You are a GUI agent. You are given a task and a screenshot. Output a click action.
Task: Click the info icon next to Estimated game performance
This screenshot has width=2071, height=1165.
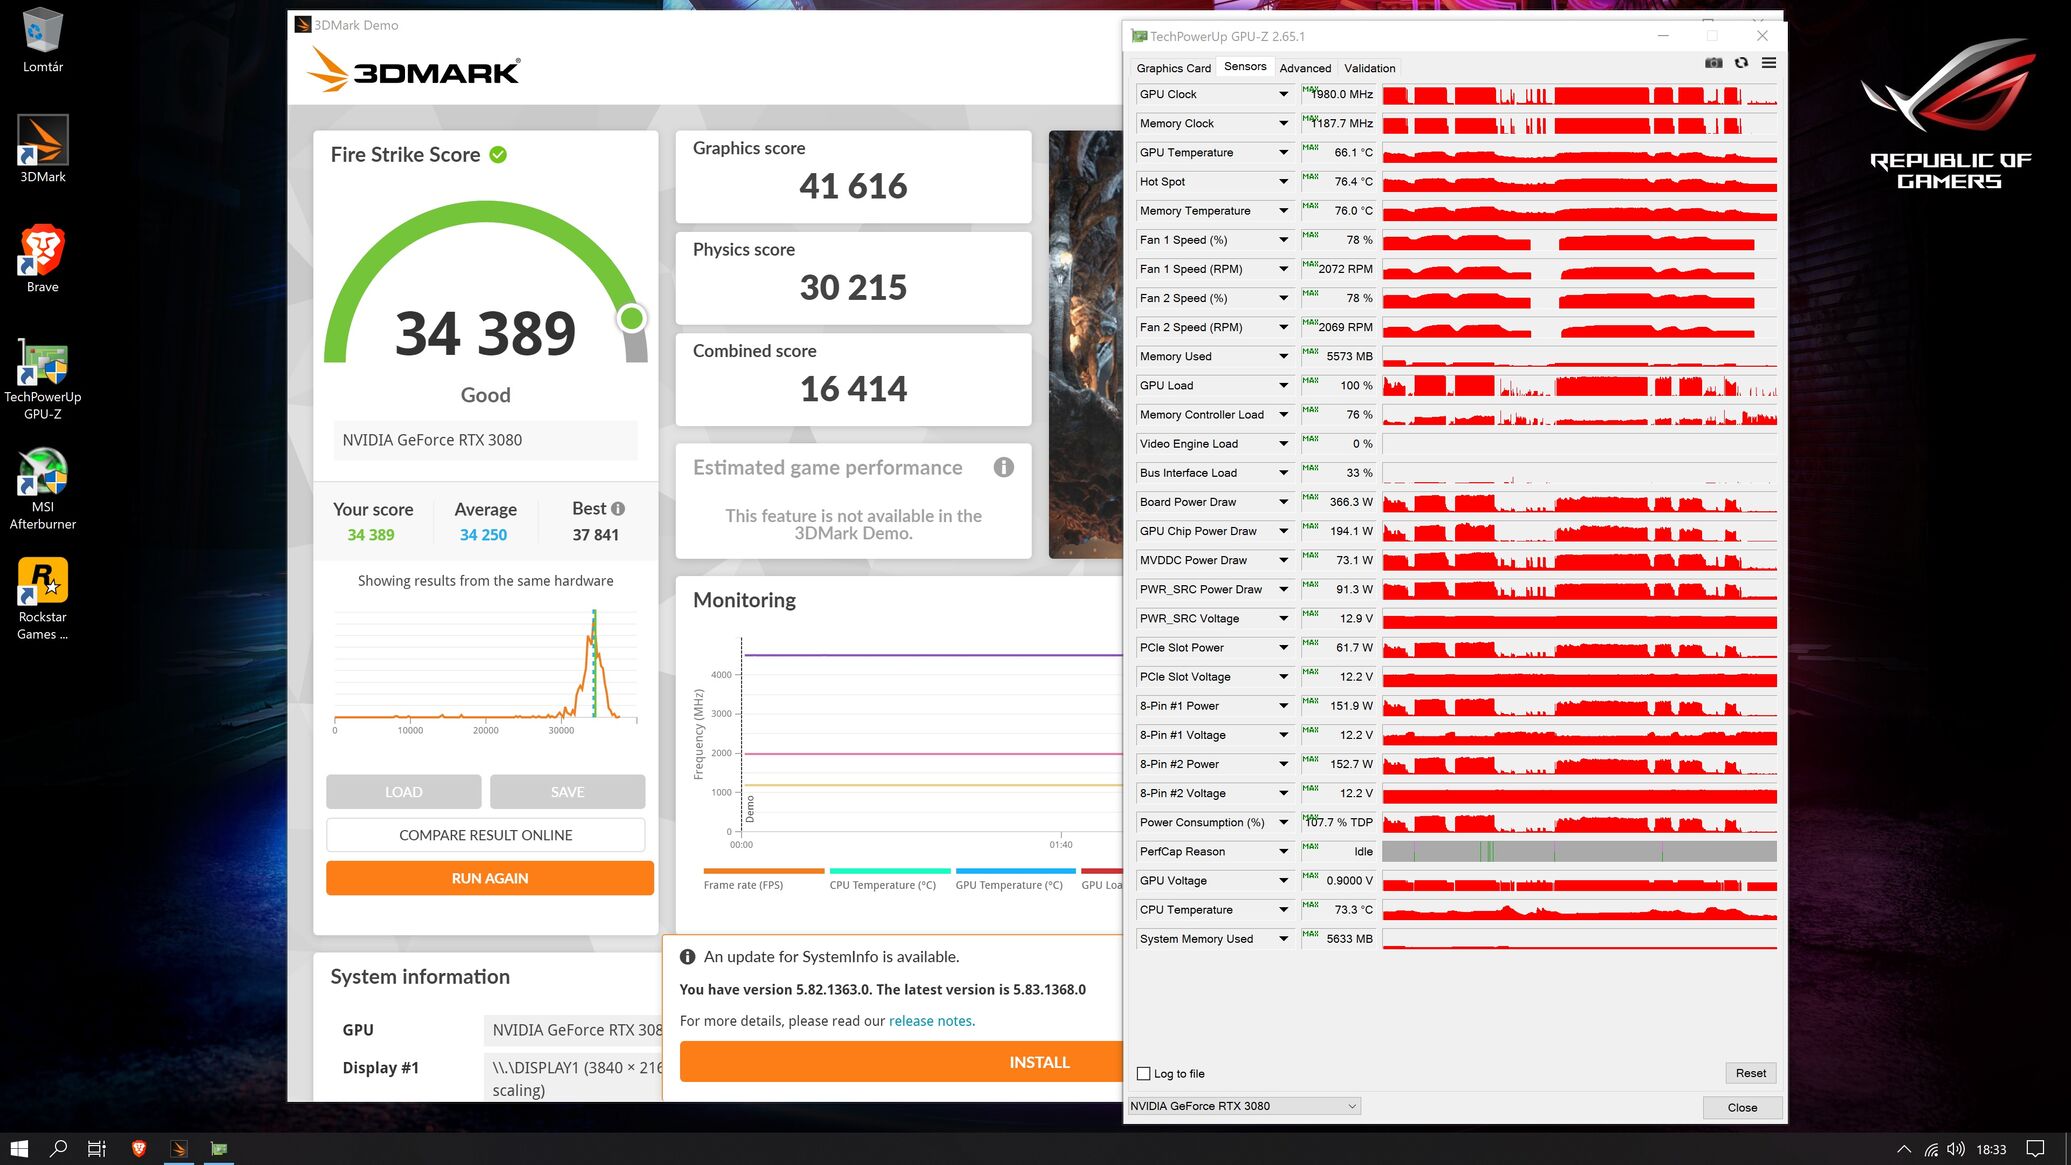[x=1004, y=467]
